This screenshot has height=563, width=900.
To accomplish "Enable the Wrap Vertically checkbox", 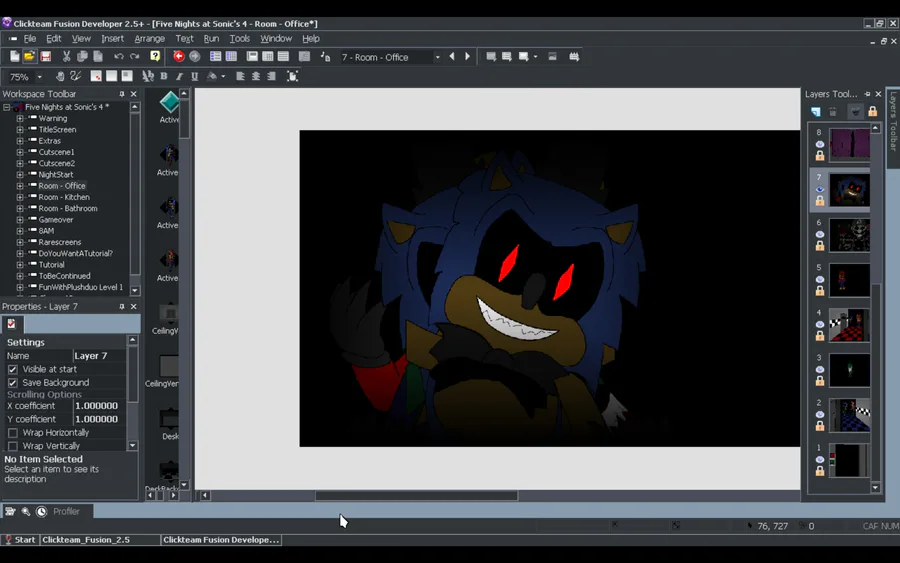I will pyautogui.click(x=13, y=446).
